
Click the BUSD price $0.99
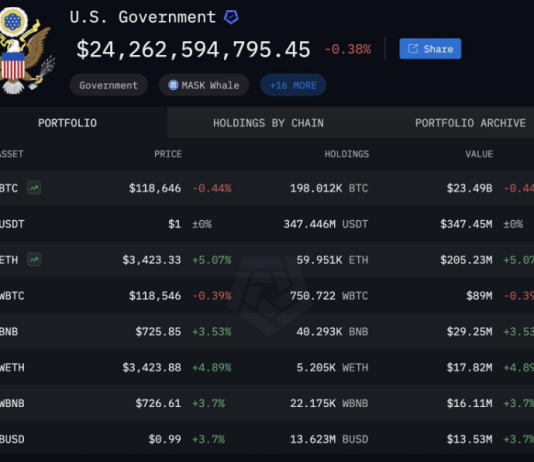(165, 439)
